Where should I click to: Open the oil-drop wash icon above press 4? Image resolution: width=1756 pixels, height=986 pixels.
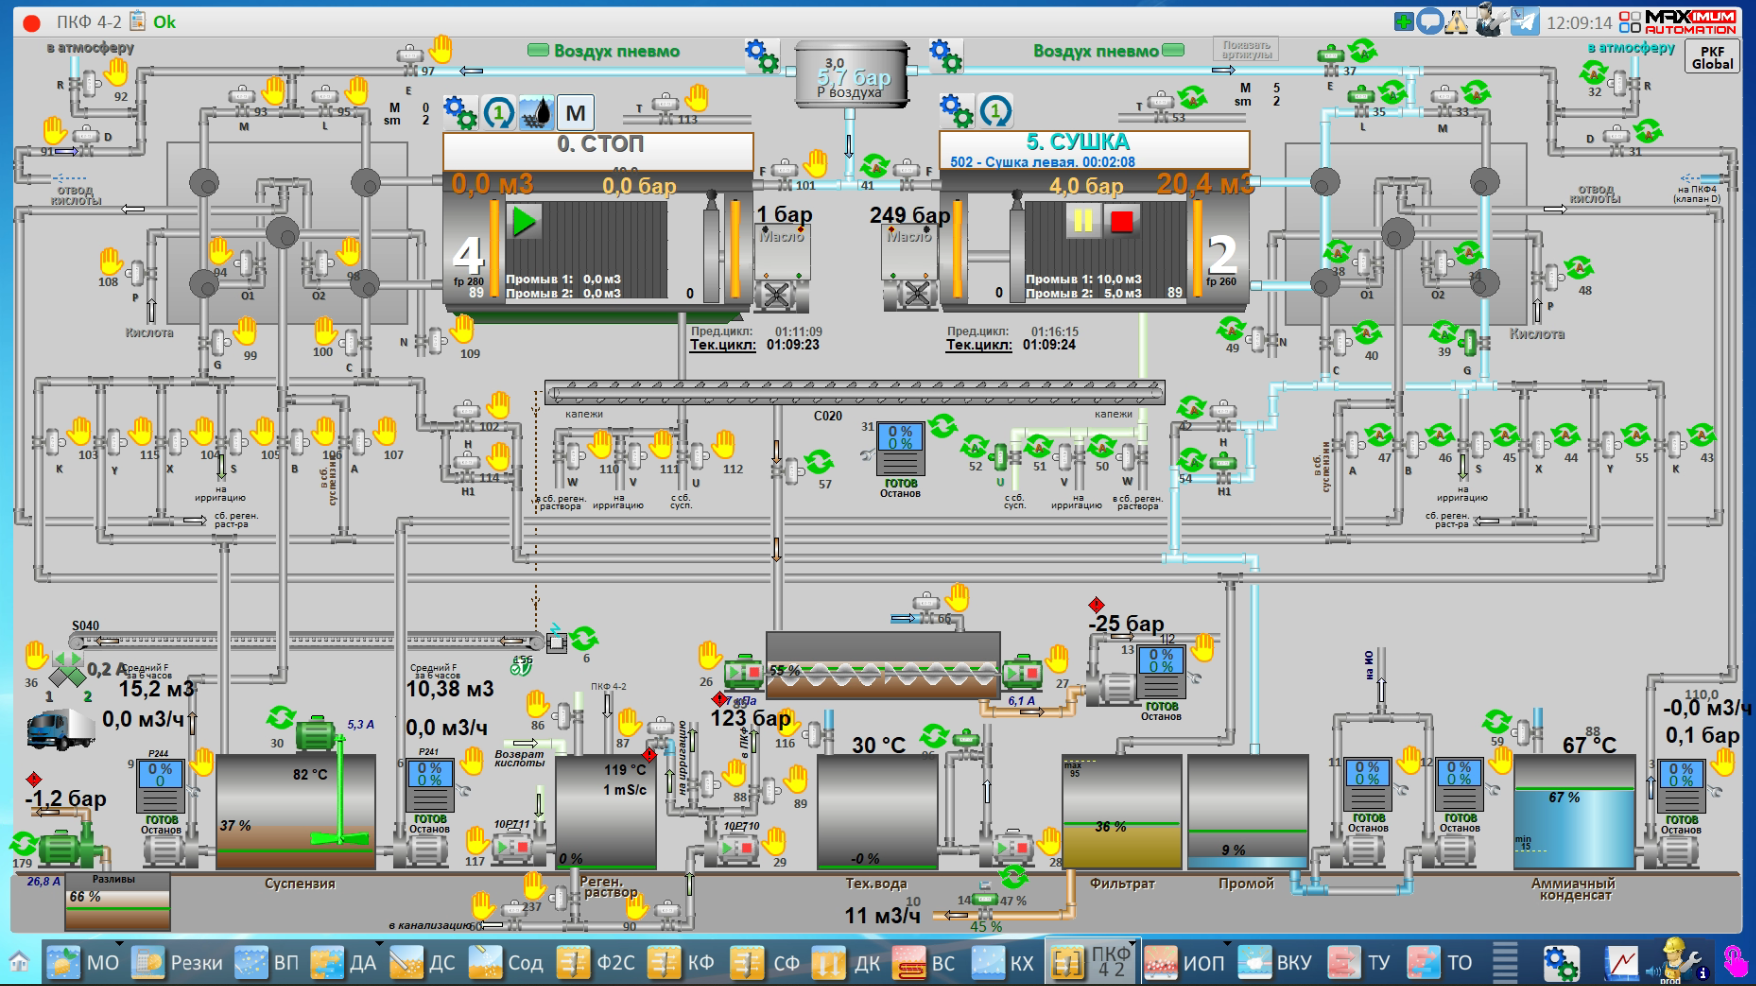[537, 113]
